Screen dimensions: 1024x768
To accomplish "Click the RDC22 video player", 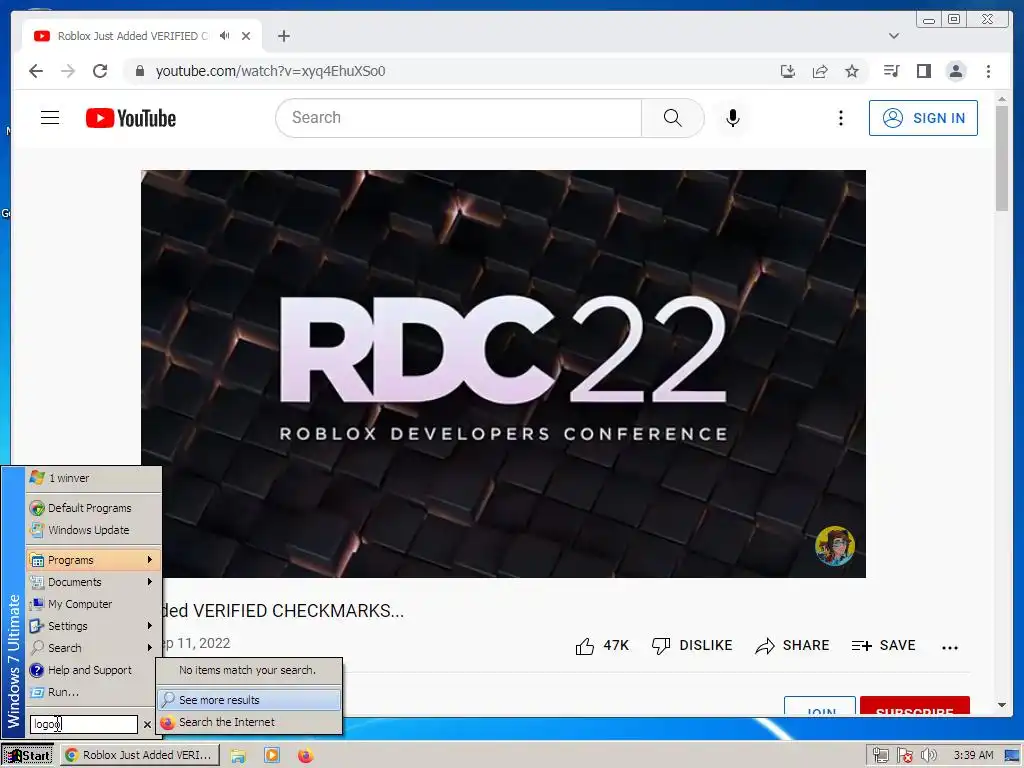I will [x=504, y=374].
